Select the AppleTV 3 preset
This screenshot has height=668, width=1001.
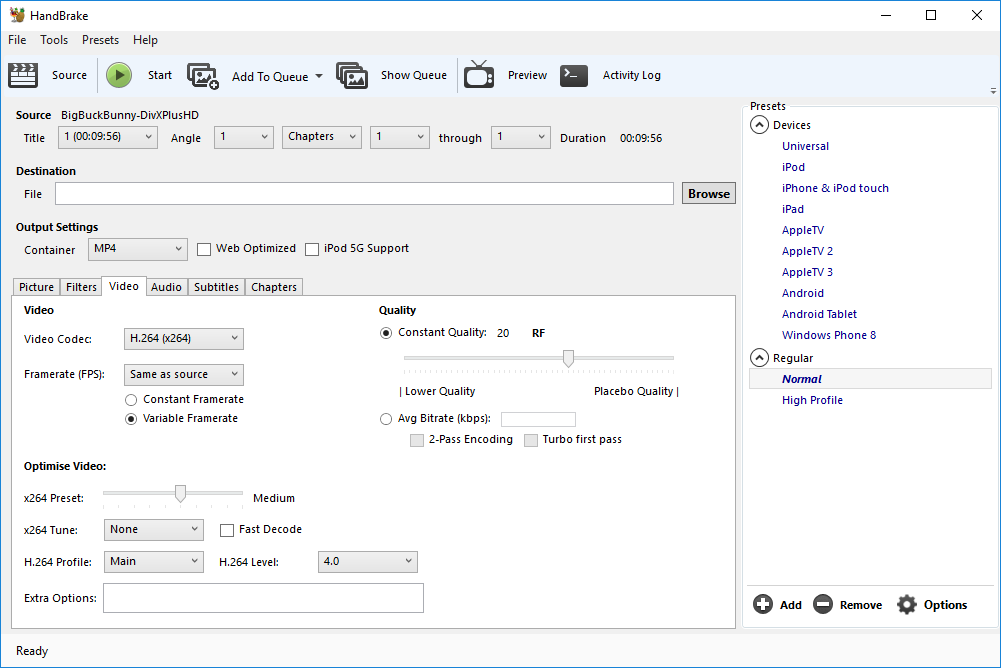(x=807, y=272)
